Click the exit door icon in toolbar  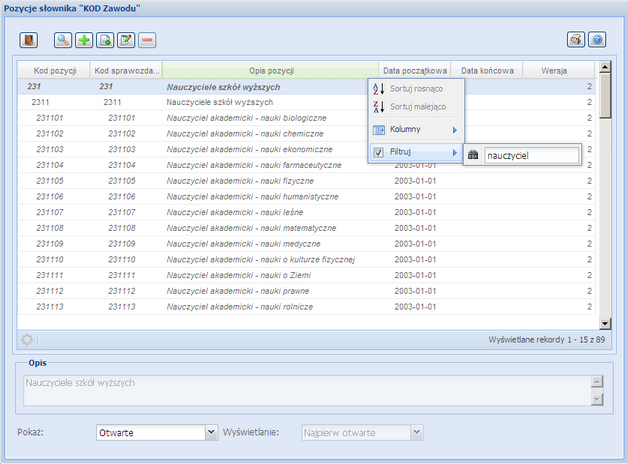coord(29,40)
